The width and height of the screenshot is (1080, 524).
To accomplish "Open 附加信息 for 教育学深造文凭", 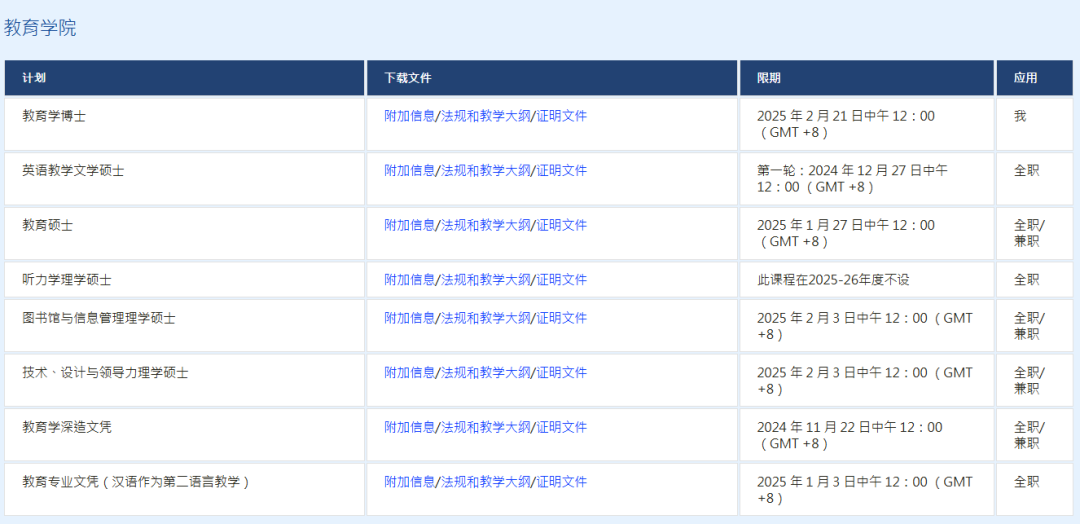I will pos(409,428).
